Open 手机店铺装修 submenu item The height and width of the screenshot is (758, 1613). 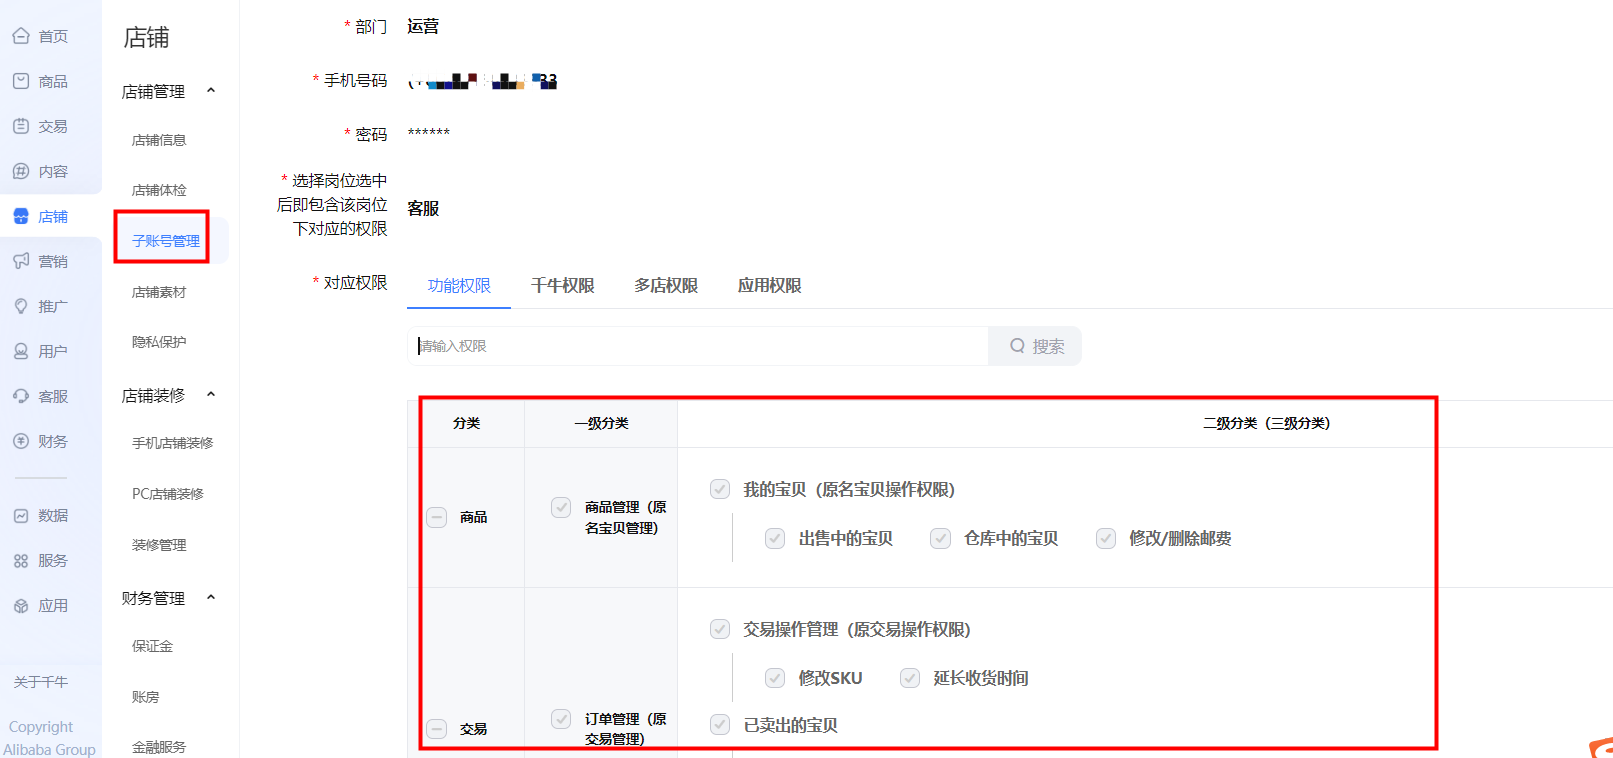(x=172, y=443)
